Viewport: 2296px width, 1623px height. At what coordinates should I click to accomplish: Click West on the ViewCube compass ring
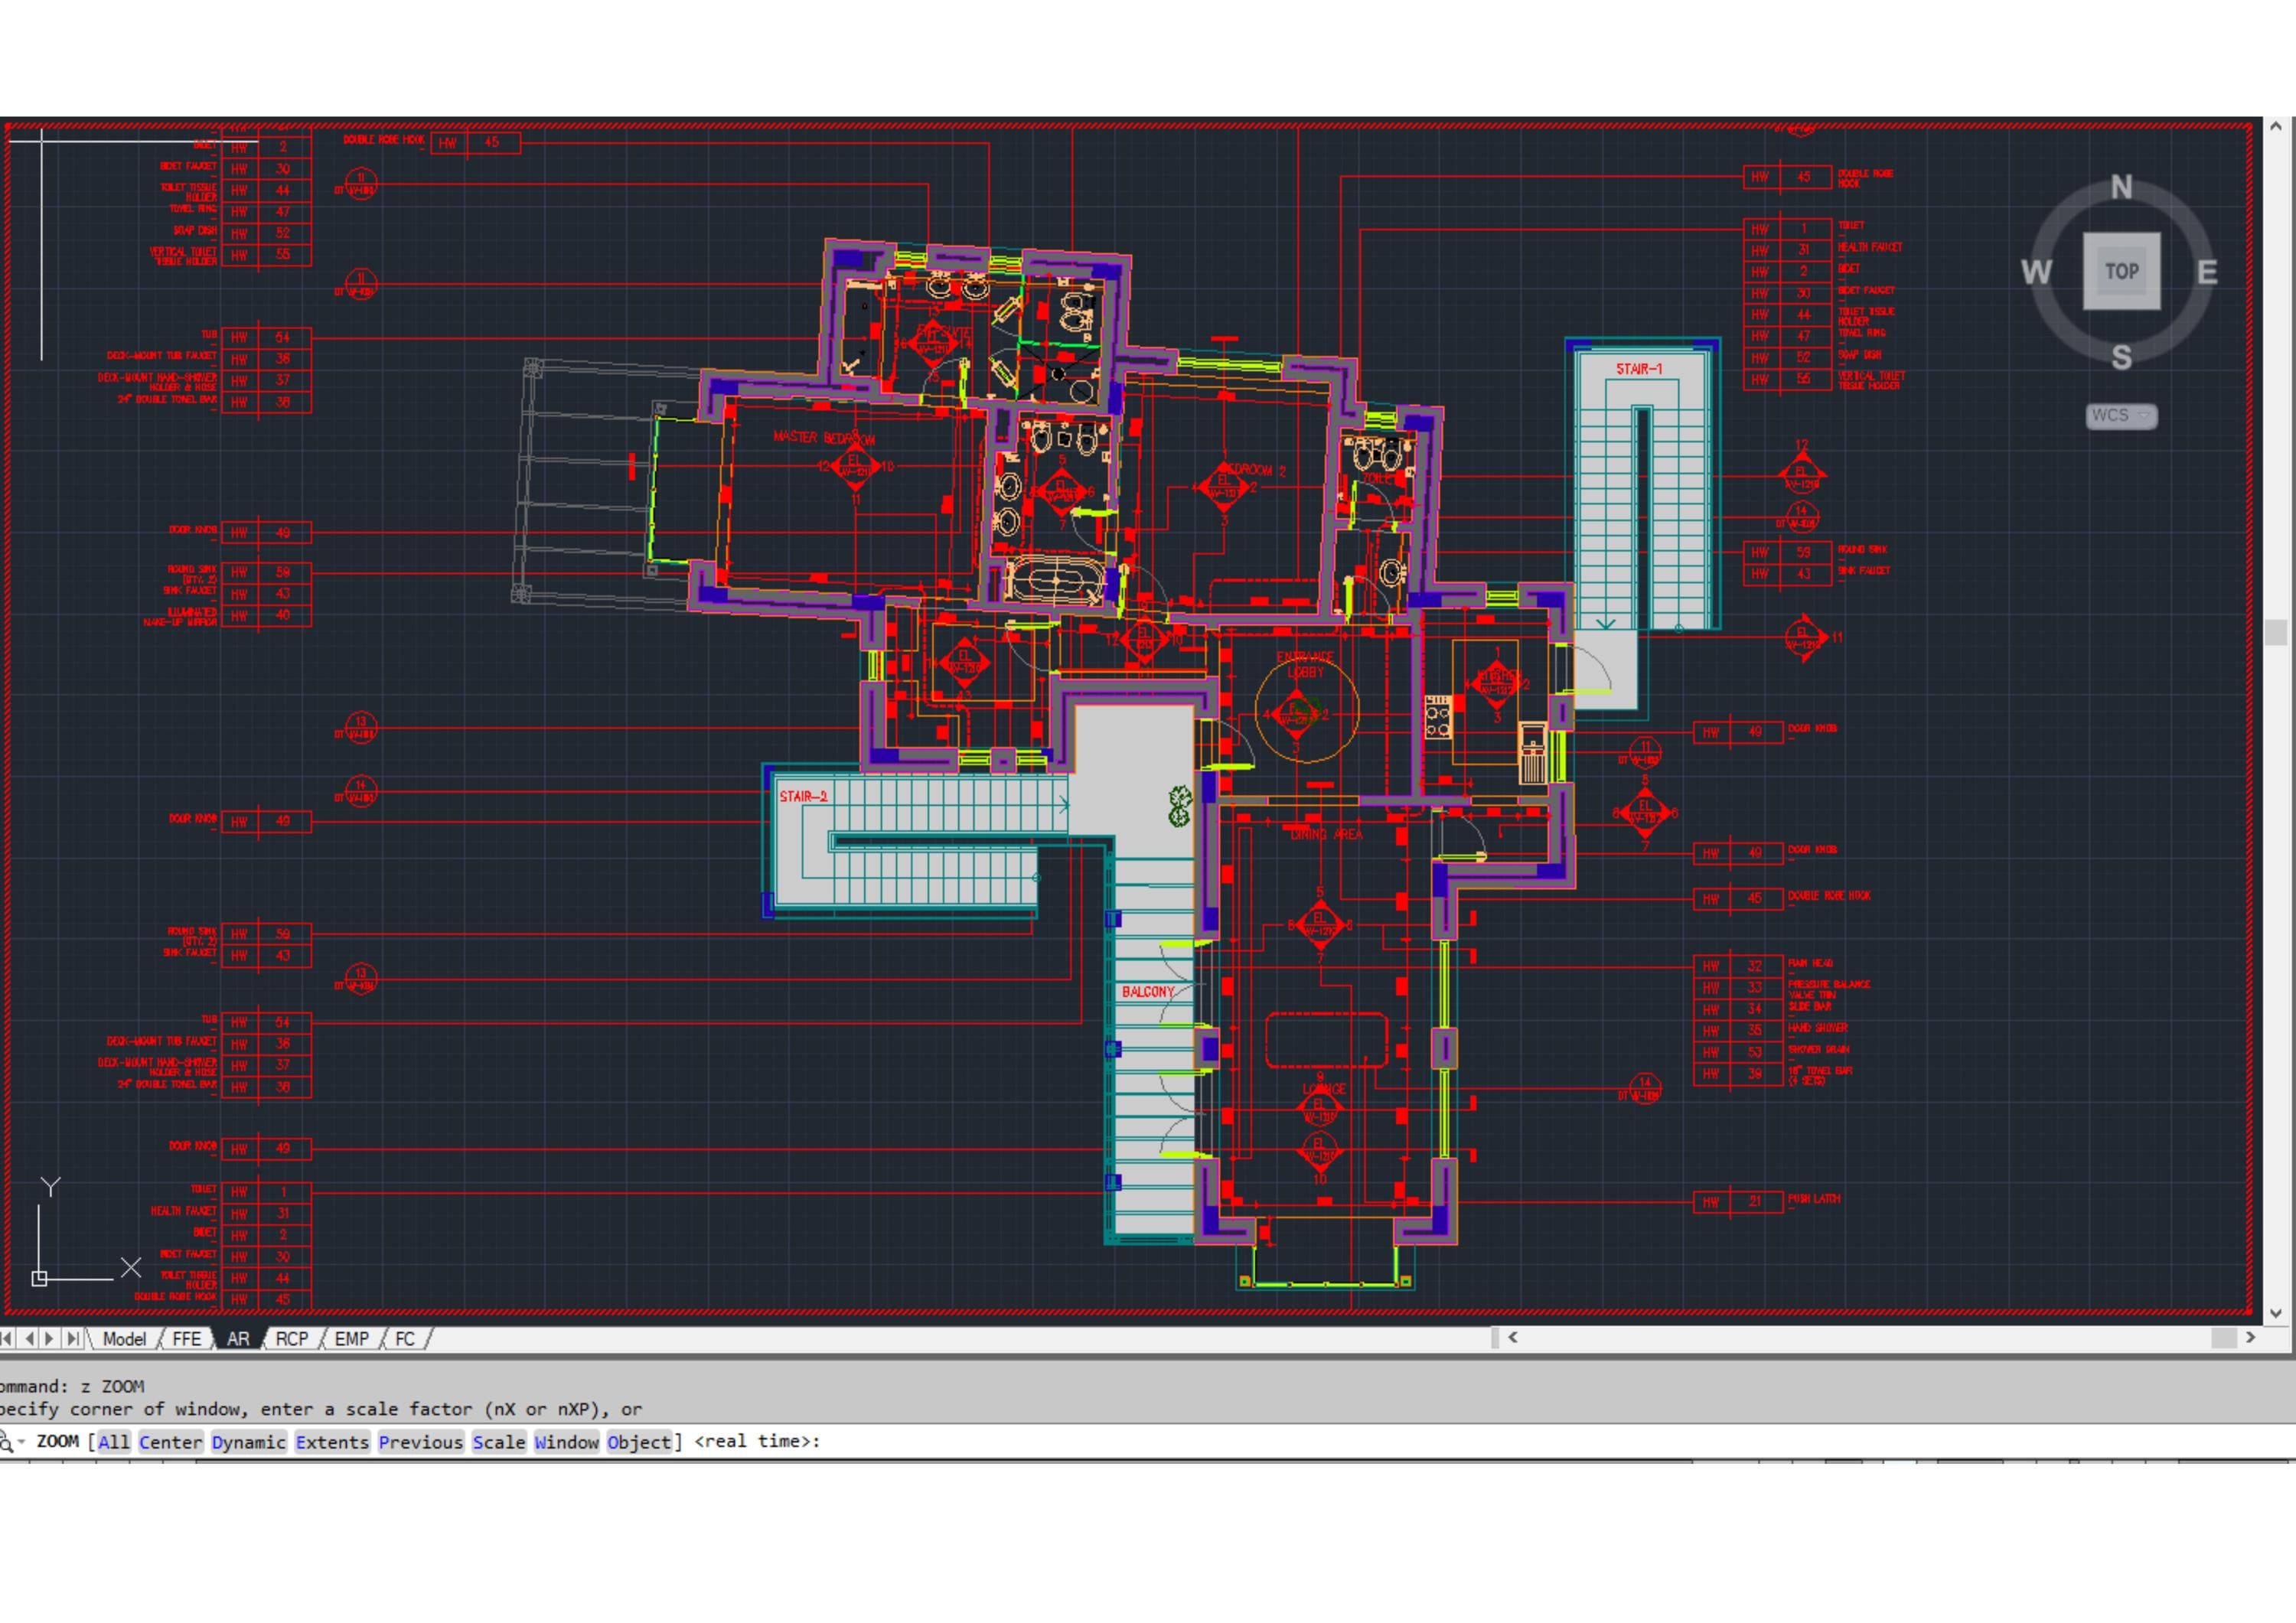(x=2037, y=270)
